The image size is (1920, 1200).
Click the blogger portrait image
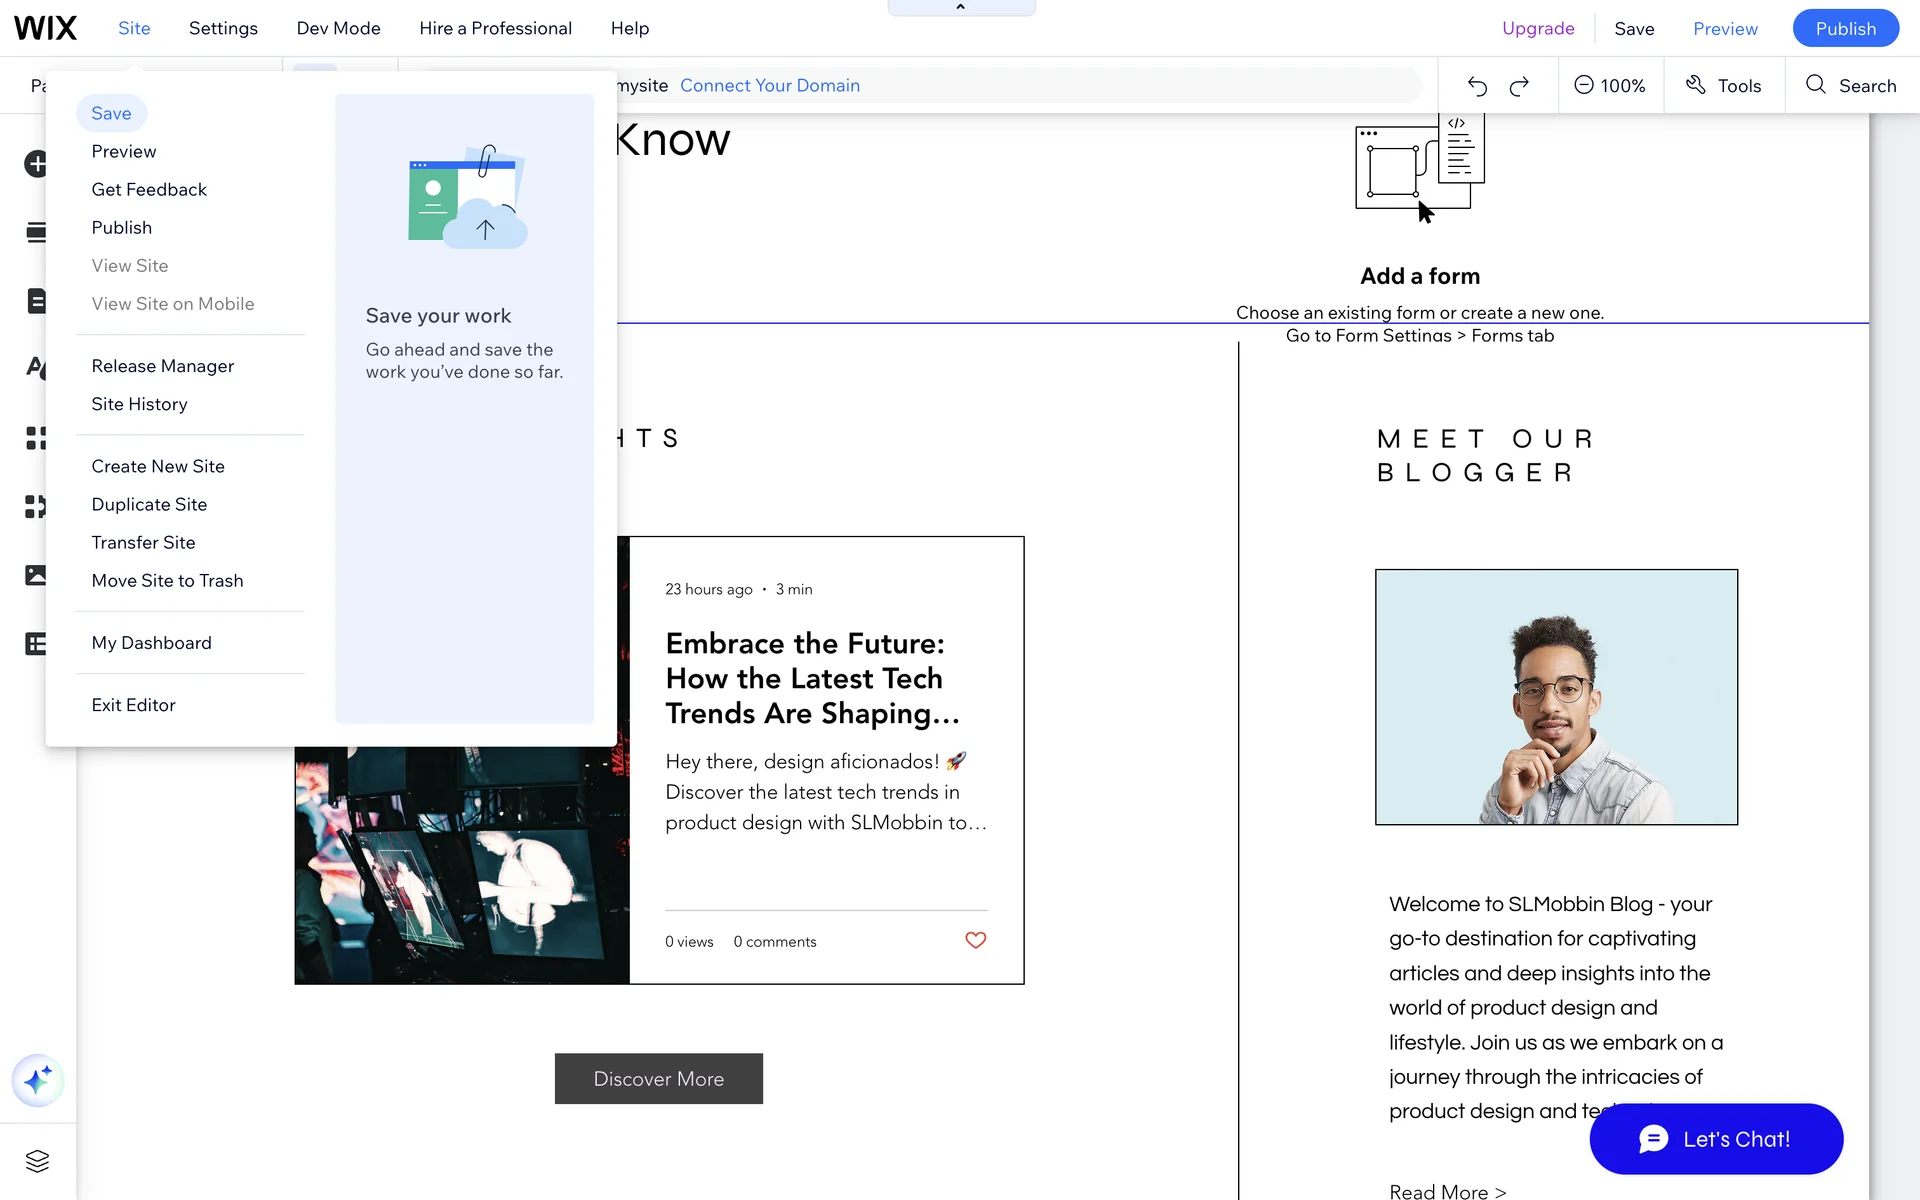pos(1556,697)
